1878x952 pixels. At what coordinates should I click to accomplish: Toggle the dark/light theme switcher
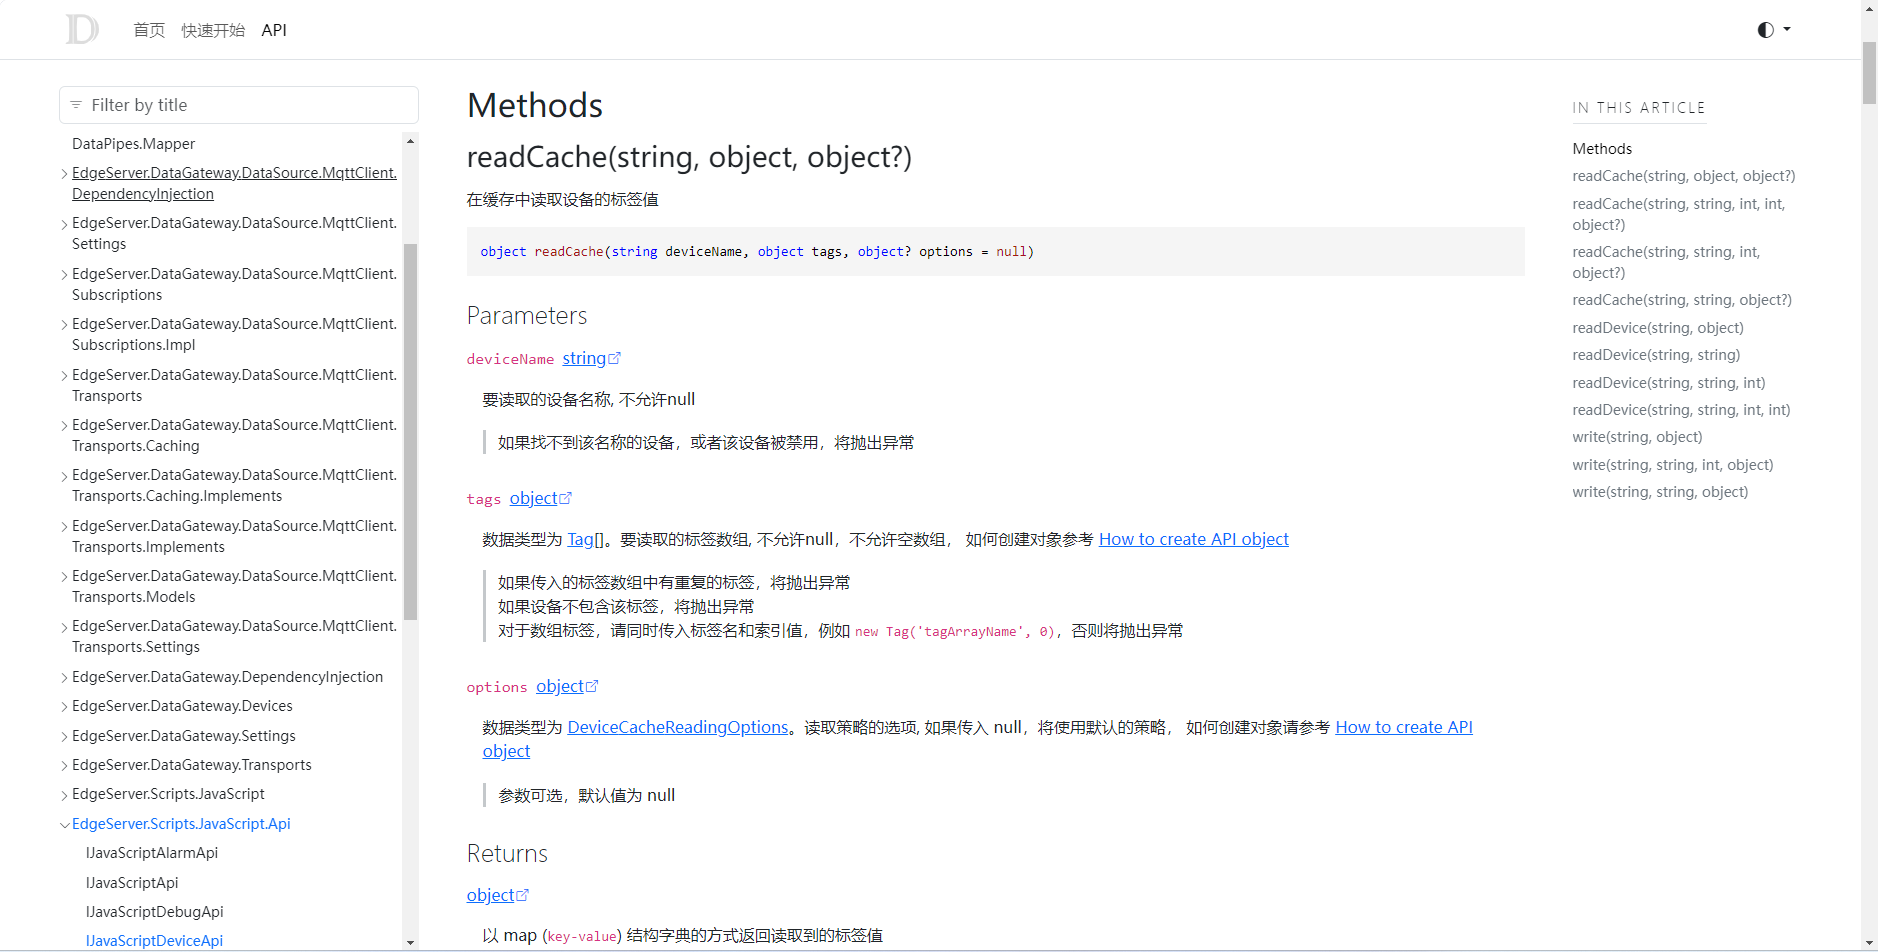(1773, 30)
